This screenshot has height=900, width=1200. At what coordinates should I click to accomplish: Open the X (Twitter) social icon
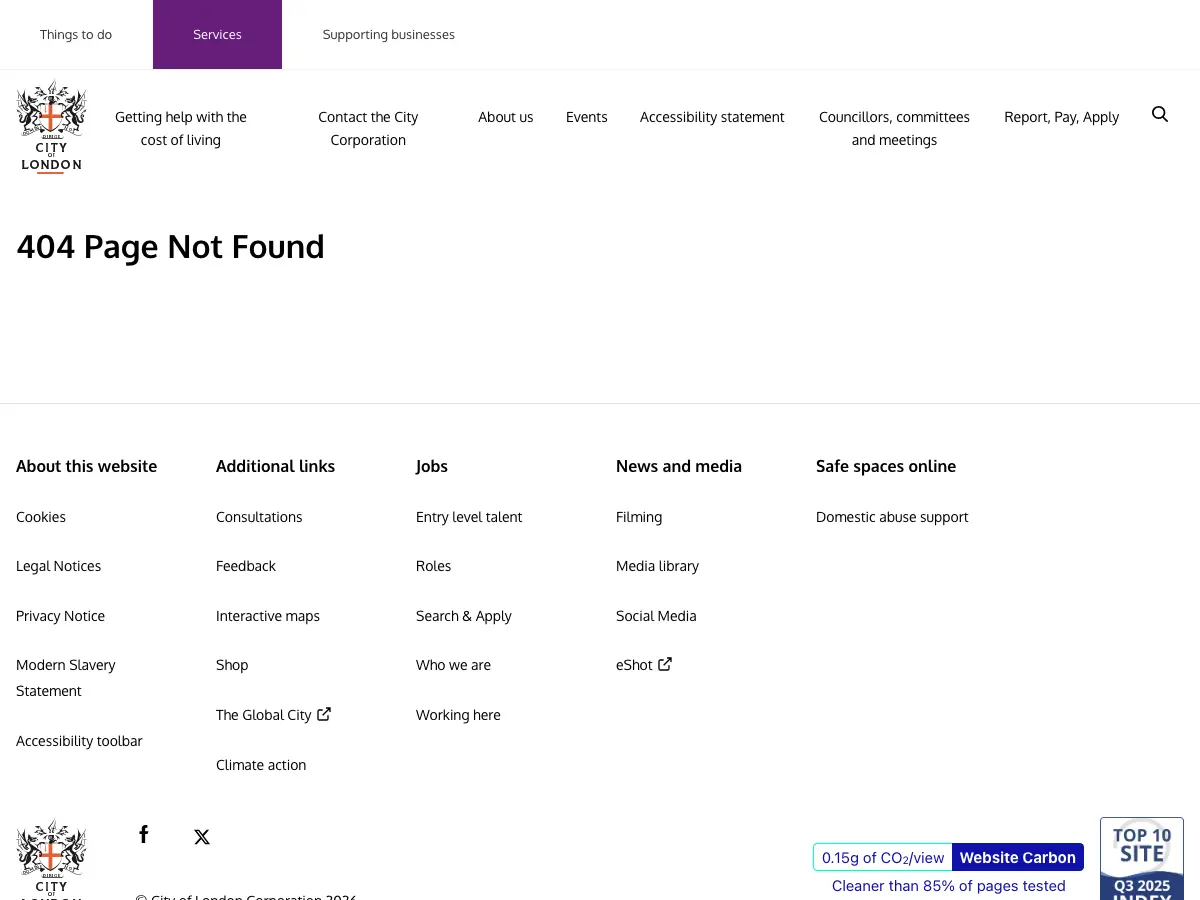tap(202, 837)
